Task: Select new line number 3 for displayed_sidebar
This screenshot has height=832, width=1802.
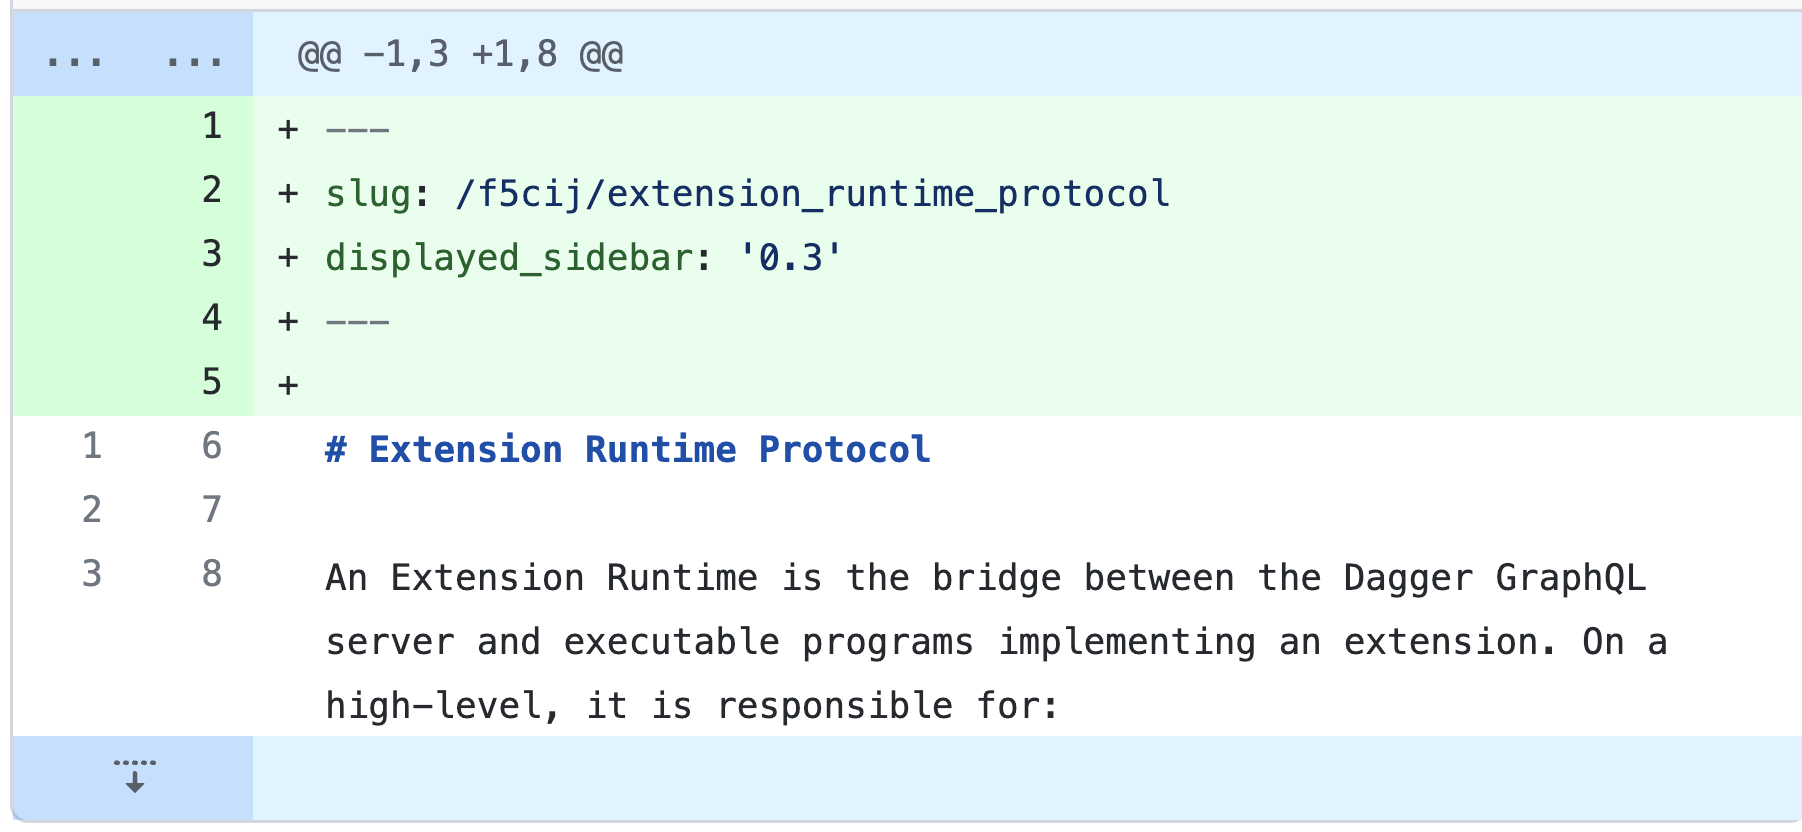Action: pos(211,254)
